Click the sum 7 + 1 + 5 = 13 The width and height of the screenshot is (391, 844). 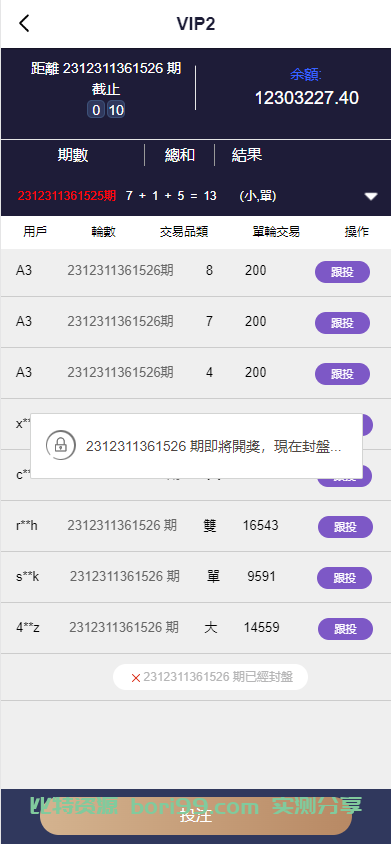click(x=171, y=196)
